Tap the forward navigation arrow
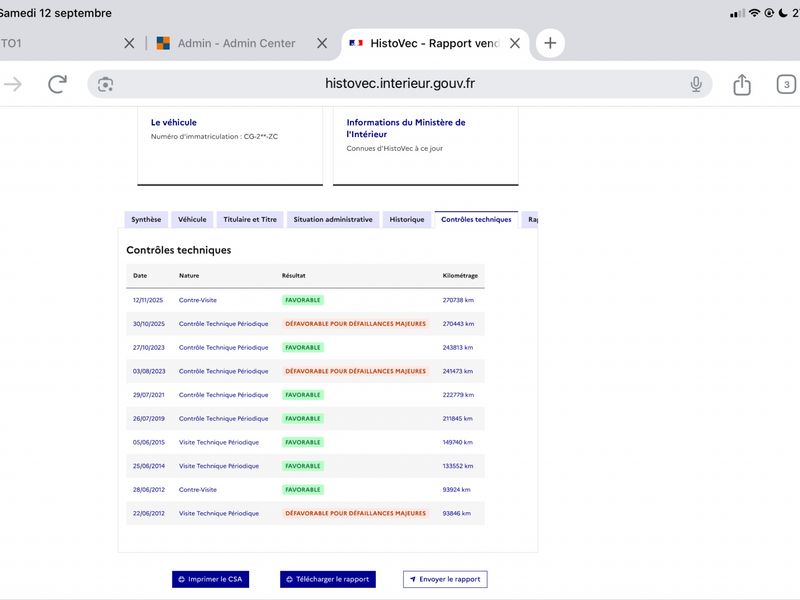 point(13,84)
